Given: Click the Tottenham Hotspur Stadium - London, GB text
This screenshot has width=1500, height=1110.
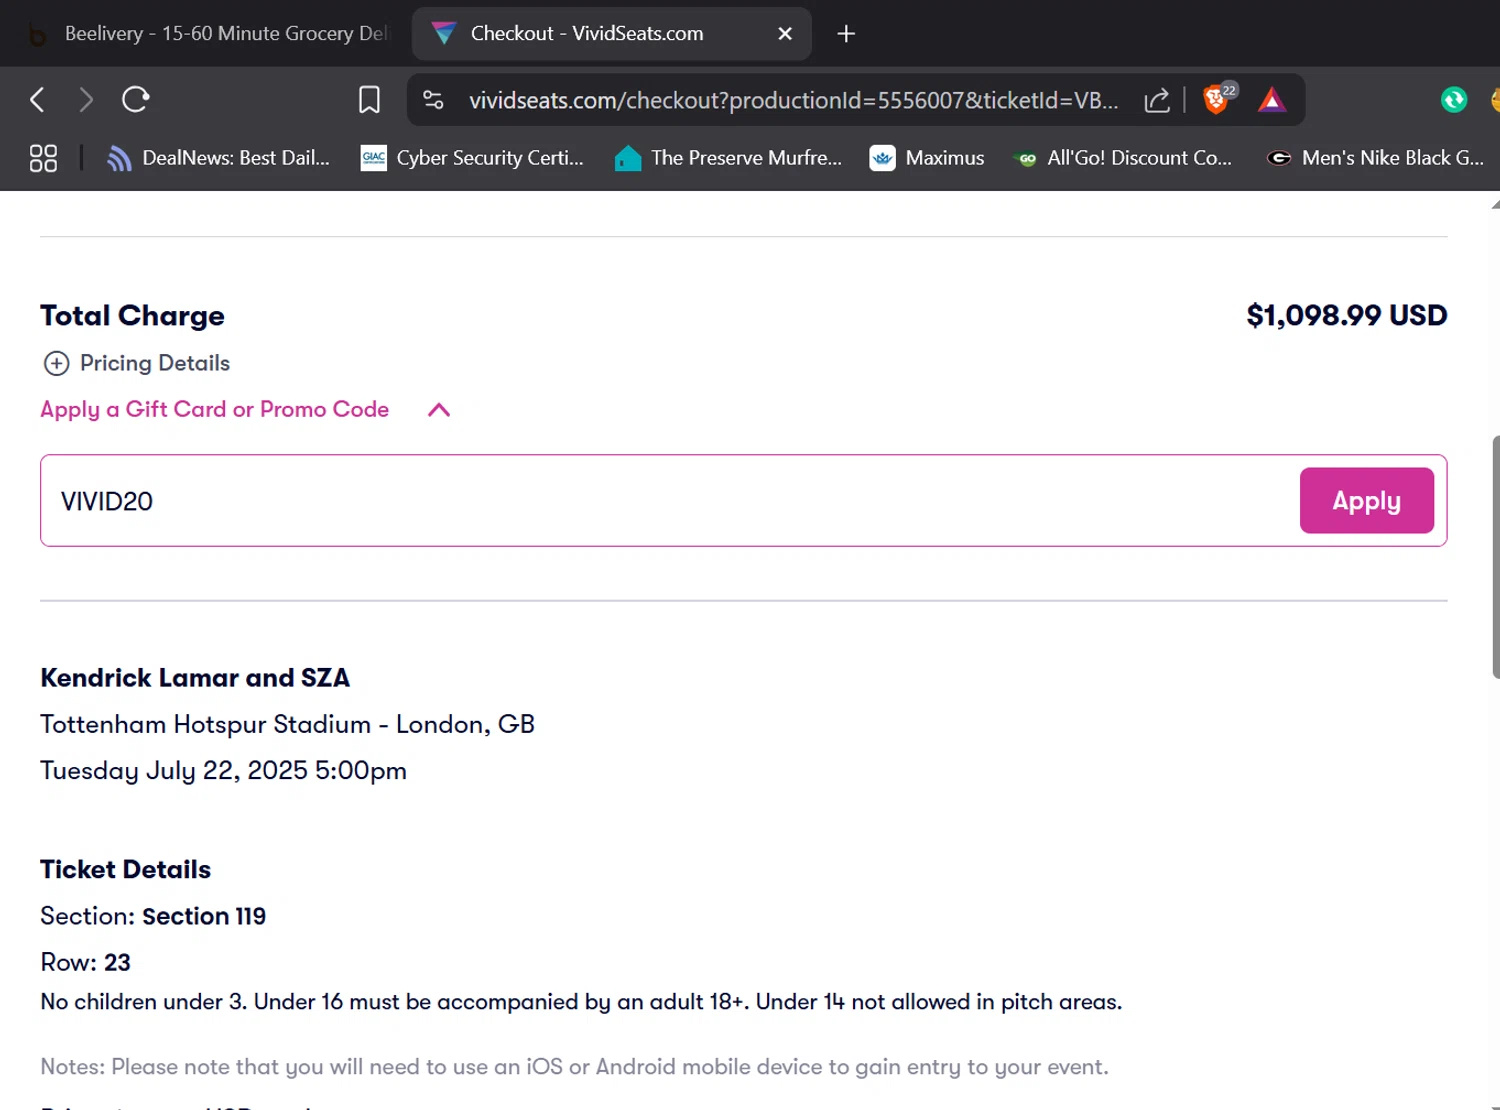Looking at the screenshot, I should 287,724.
